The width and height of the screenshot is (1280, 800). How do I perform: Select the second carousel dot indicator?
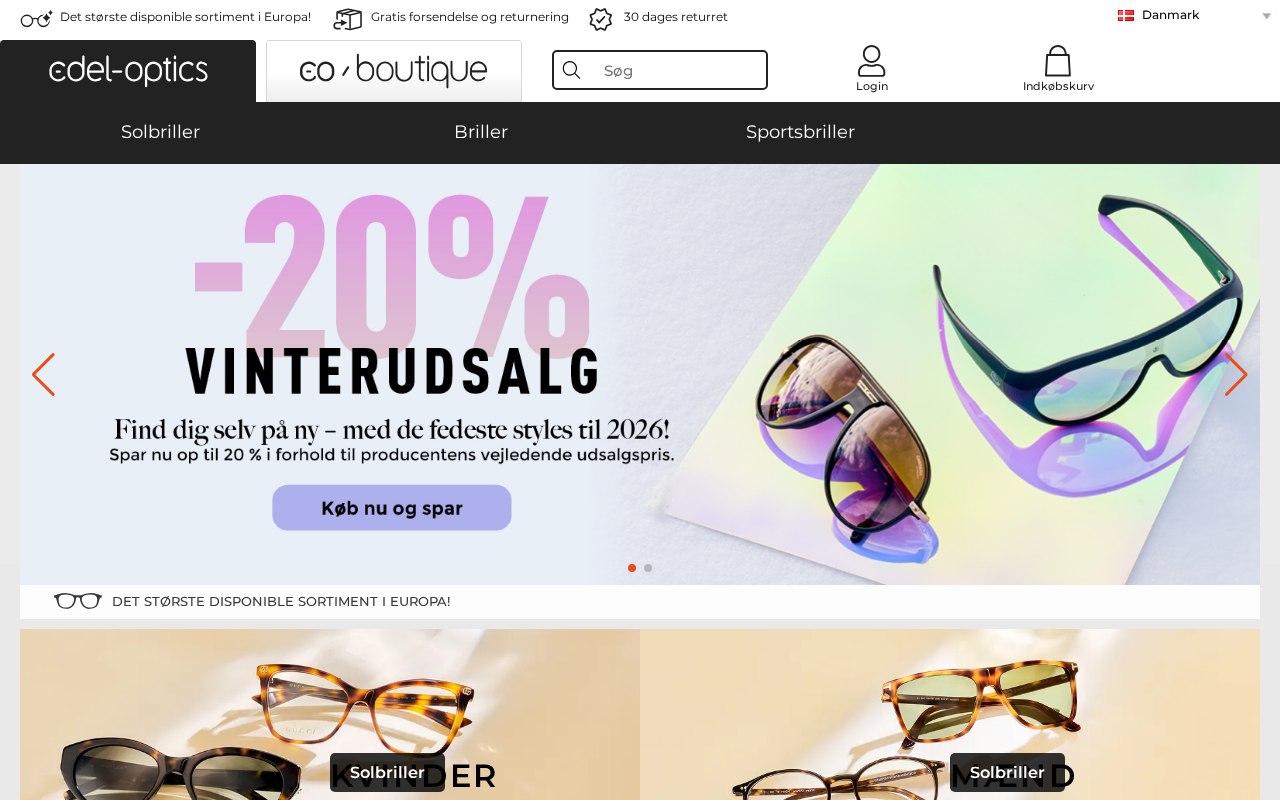[x=648, y=568]
